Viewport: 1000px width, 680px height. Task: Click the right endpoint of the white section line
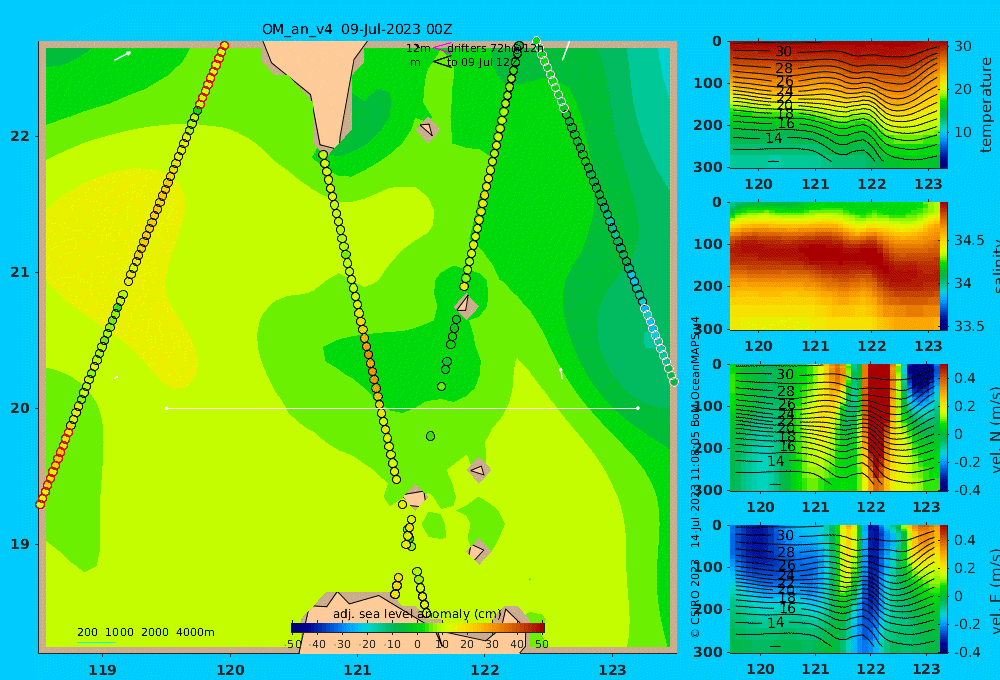coord(638,408)
